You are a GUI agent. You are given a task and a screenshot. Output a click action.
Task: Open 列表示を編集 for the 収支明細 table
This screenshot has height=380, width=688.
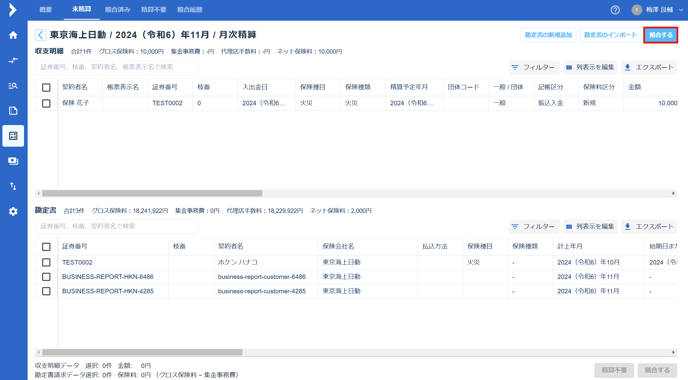pos(590,67)
